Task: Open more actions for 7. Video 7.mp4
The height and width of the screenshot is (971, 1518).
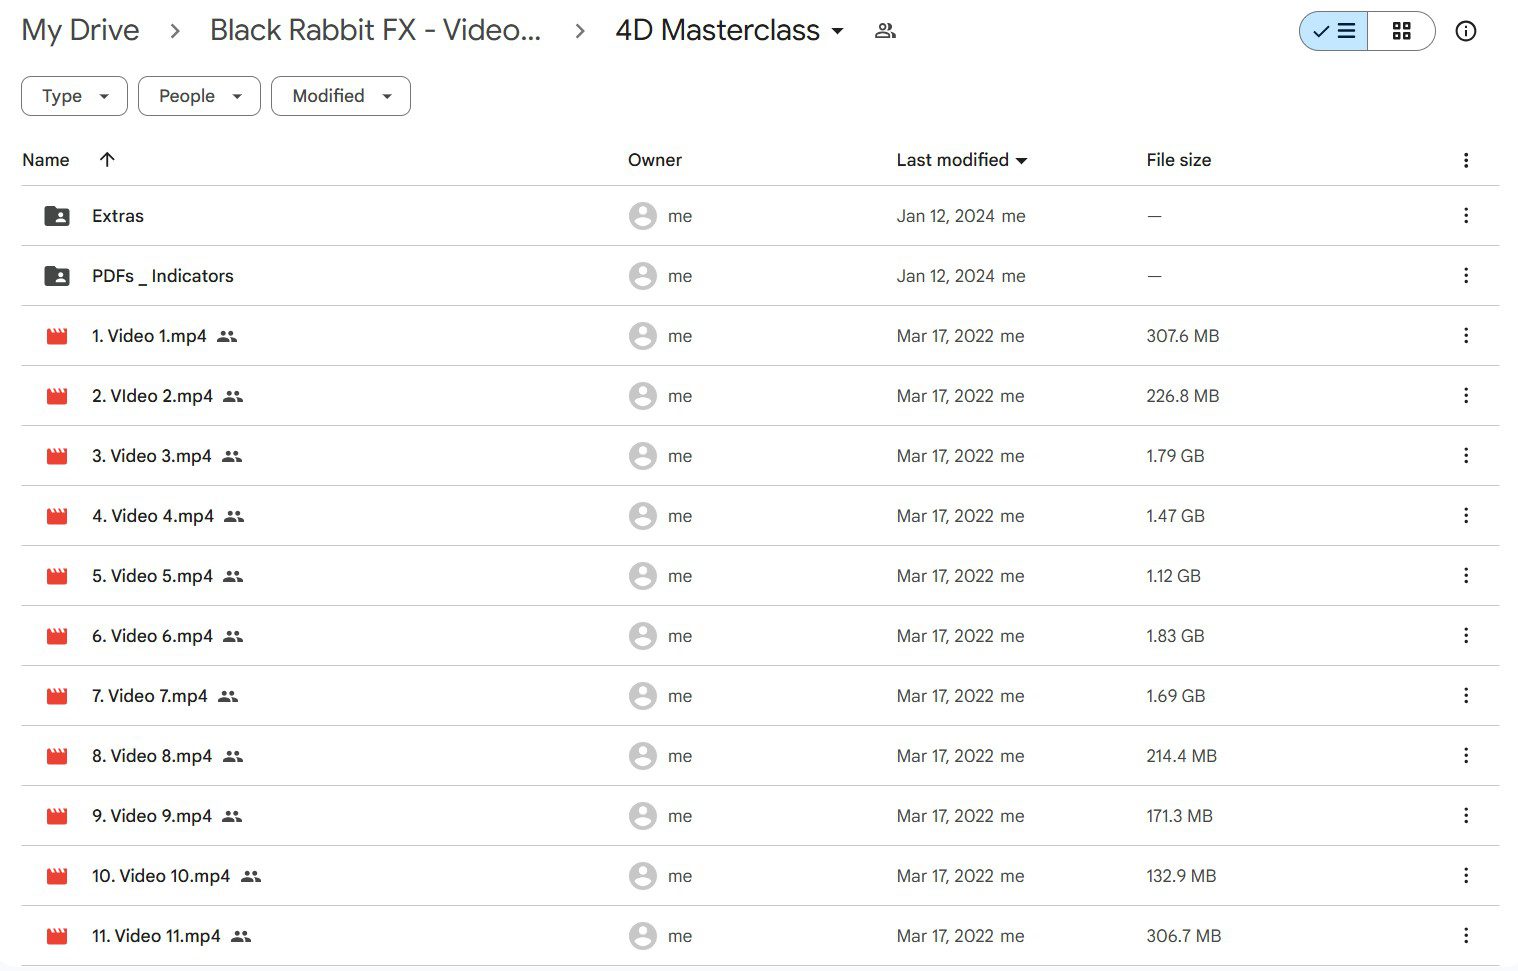Action: click(x=1466, y=696)
